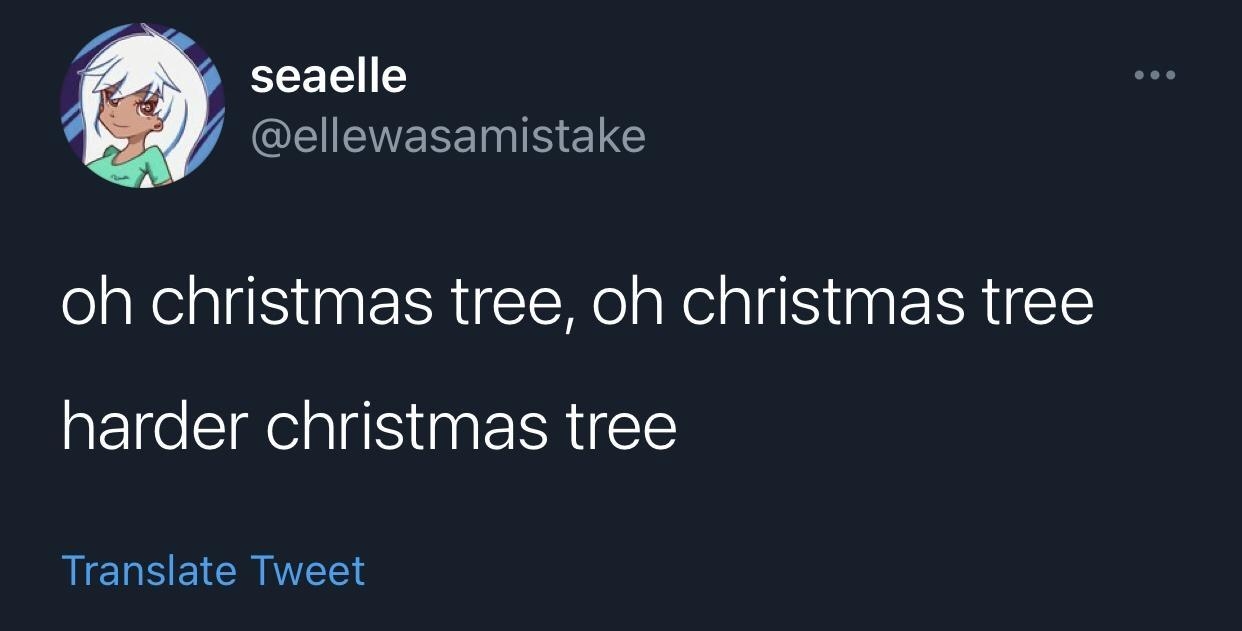The height and width of the screenshot is (631, 1242).
Task: Click seaelle to view their profile
Action: tap(328, 75)
